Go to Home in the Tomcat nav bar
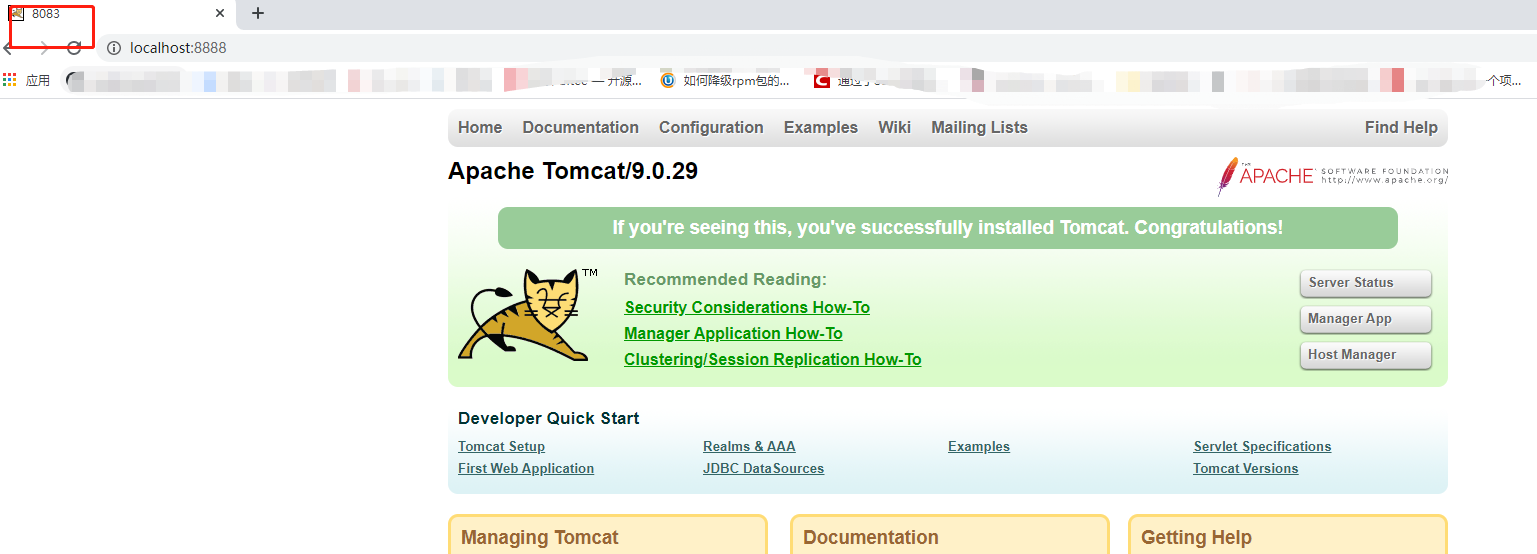The image size is (1537, 554). [x=480, y=127]
